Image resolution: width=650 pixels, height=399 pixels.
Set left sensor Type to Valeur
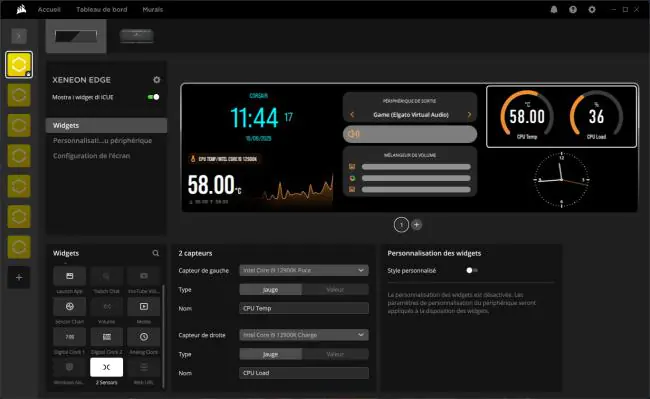pos(335,290)
